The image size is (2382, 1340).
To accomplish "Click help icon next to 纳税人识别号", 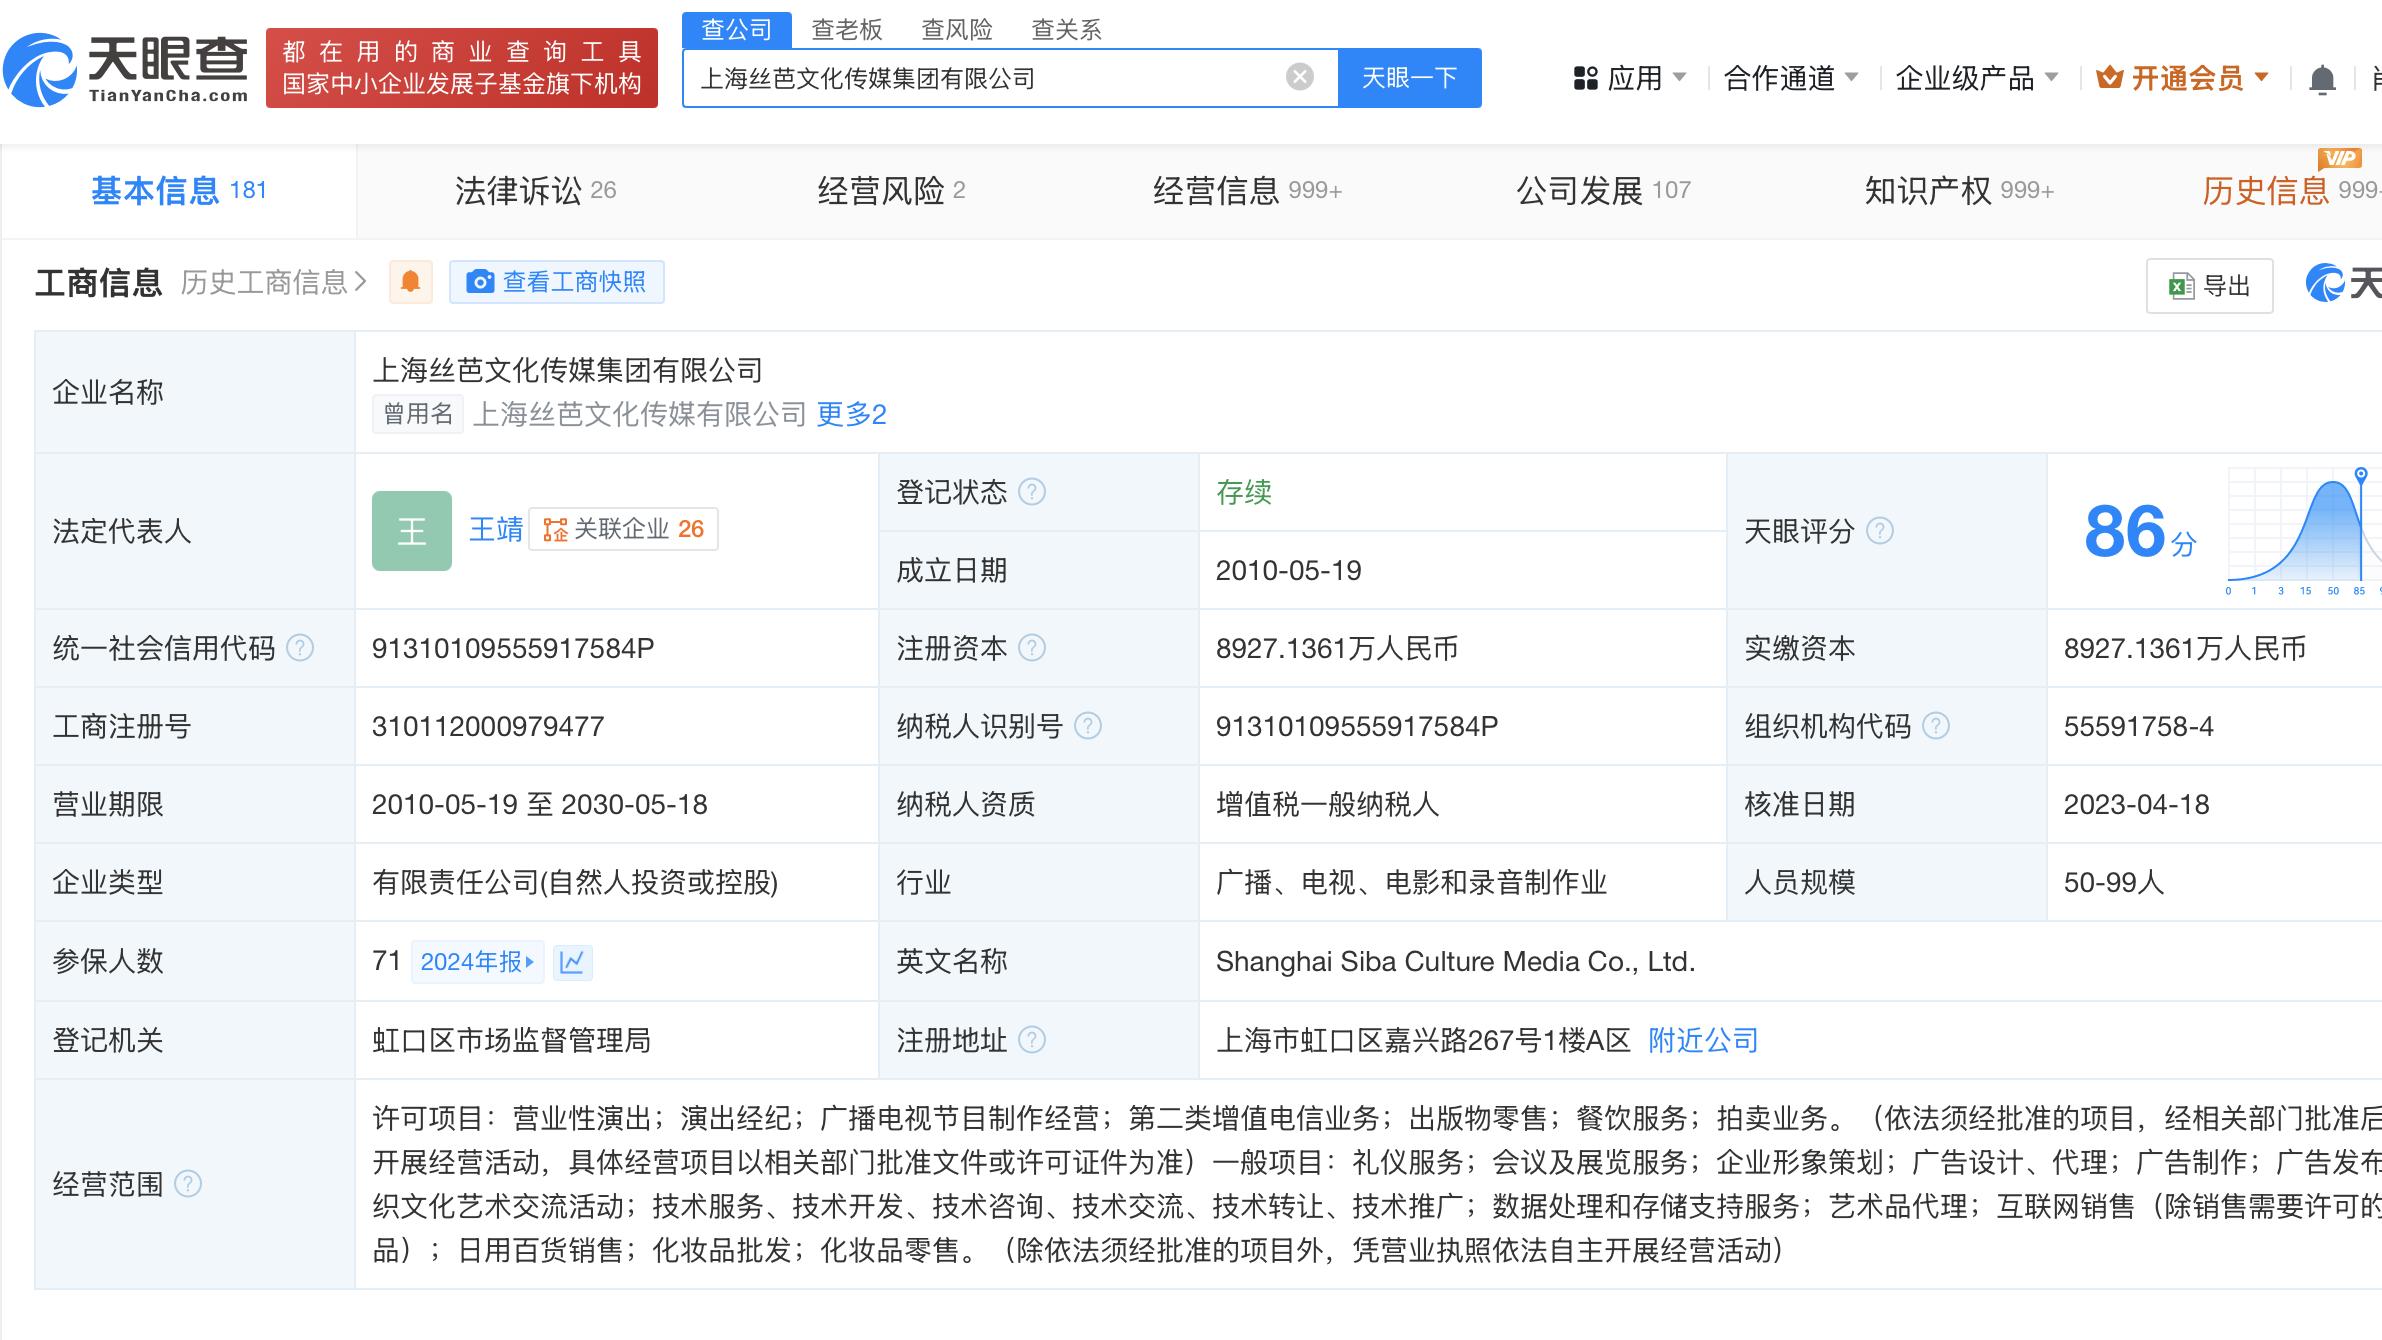I will click(x=1087, y=726).
